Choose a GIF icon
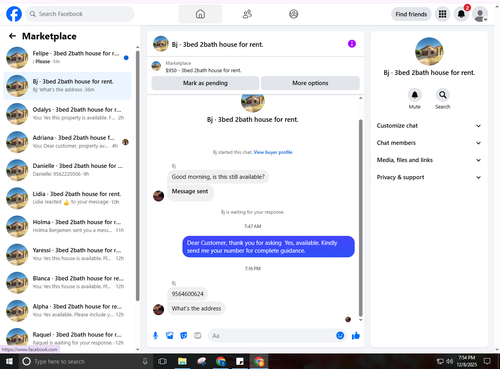 coord(198,336)
